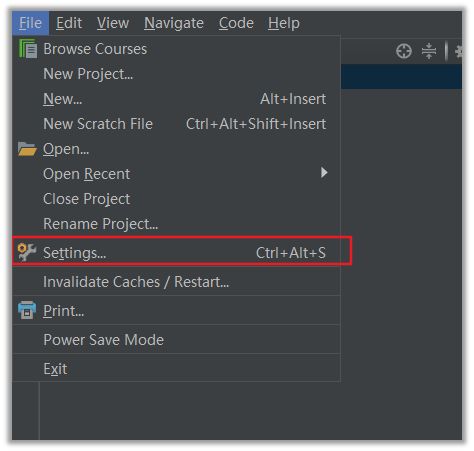Choose New Project... from the File menu
Viewport: 474px width, 451px height.
click(x=176, y=74)
